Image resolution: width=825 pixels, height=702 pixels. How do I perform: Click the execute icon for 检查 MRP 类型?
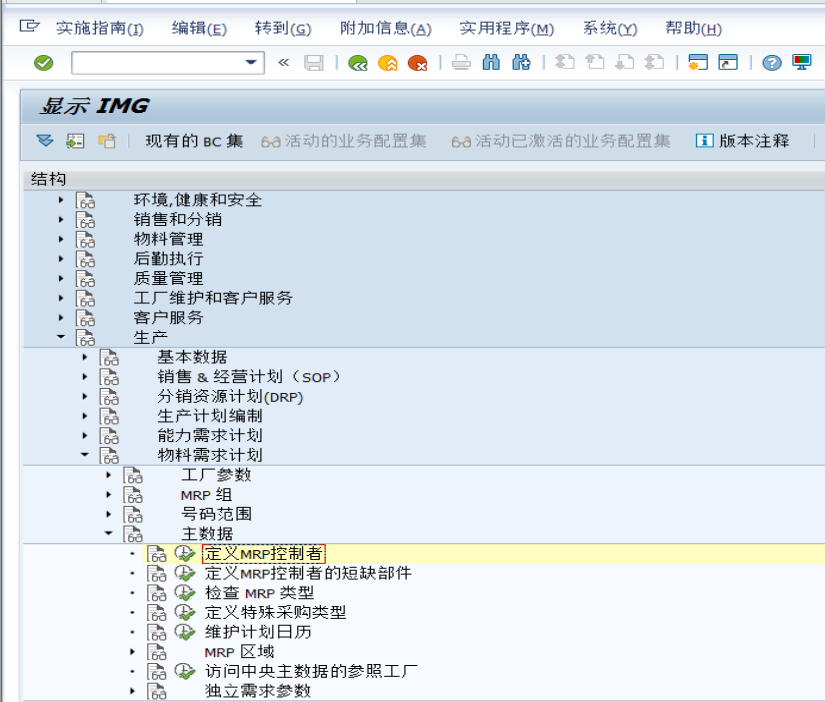(x=185, y=593)
